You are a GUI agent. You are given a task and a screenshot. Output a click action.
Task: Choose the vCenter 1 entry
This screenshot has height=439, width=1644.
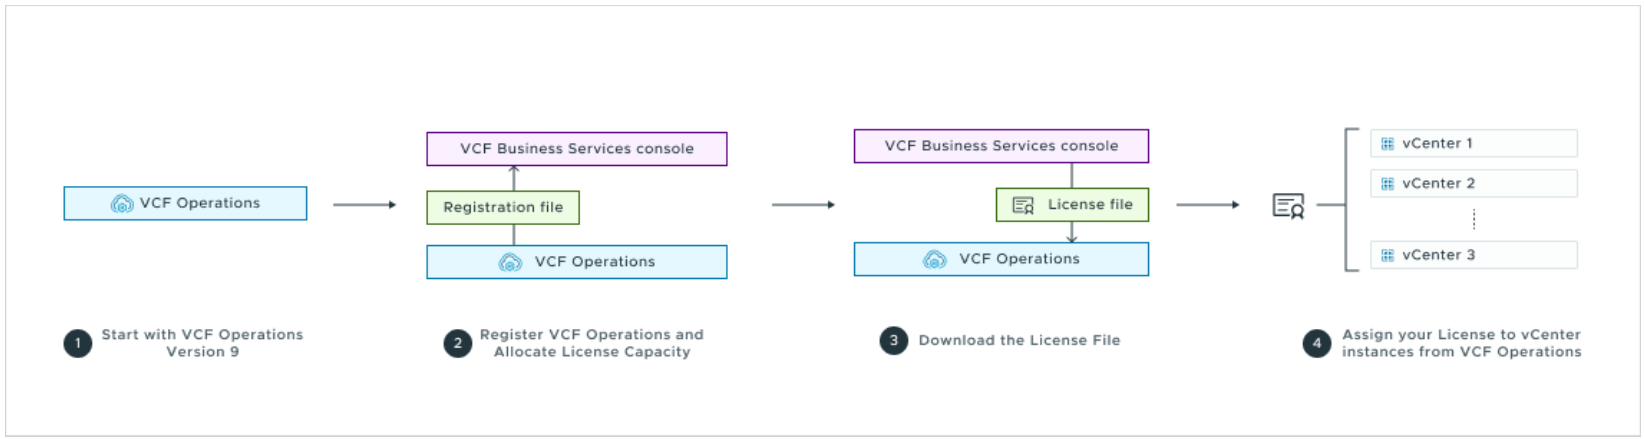pyautogui.click(x=1473, y=144)
